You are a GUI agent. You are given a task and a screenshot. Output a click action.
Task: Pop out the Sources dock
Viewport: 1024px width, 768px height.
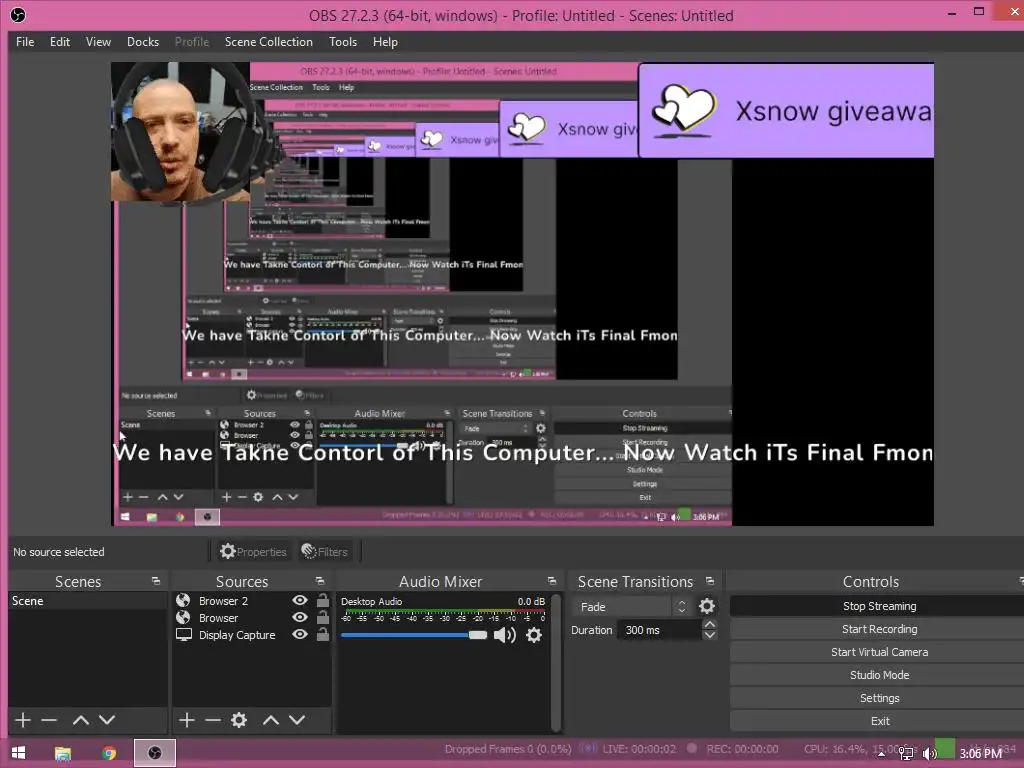click(319, 581)
